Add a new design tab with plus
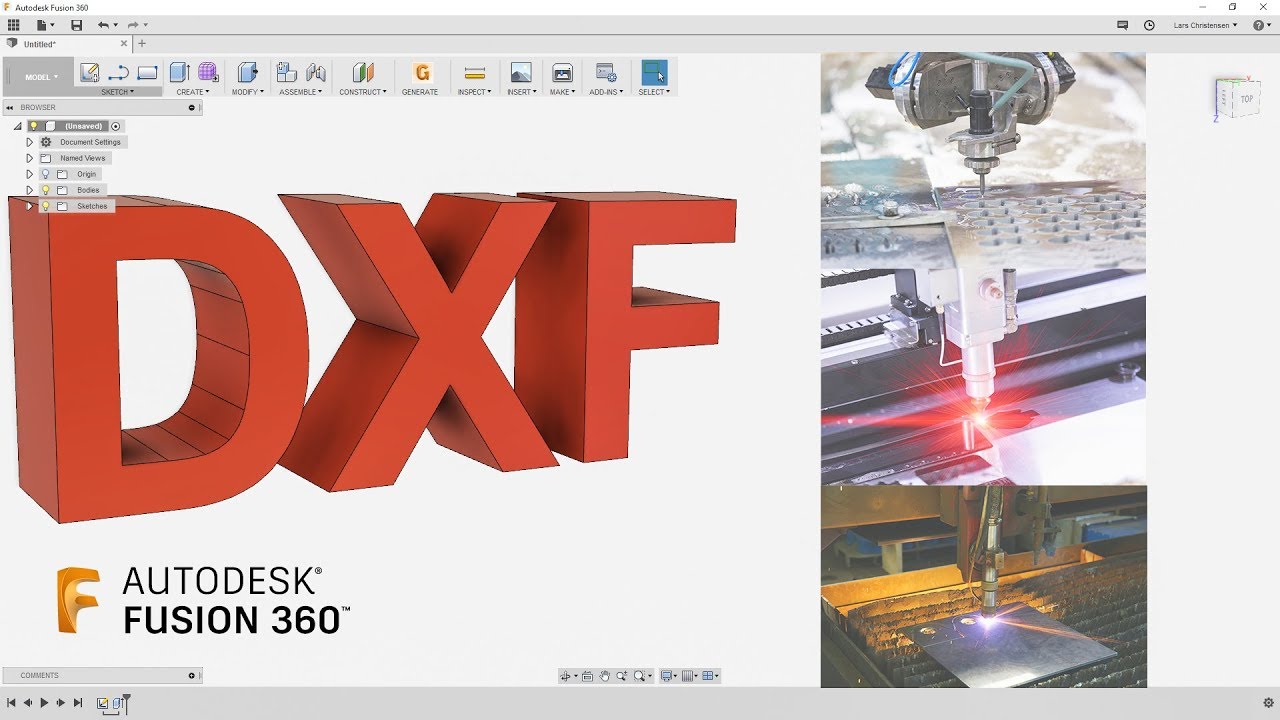 pos(142,44)
